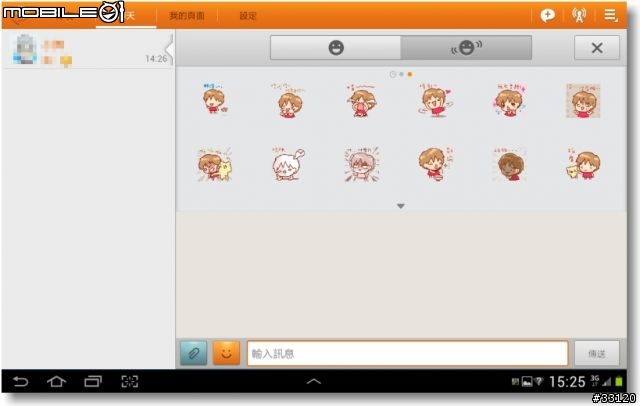Select the white-haired outline boy with drumstick sticker
The height and width of the screenshot is (406, 640).
[x=289, y=164]
